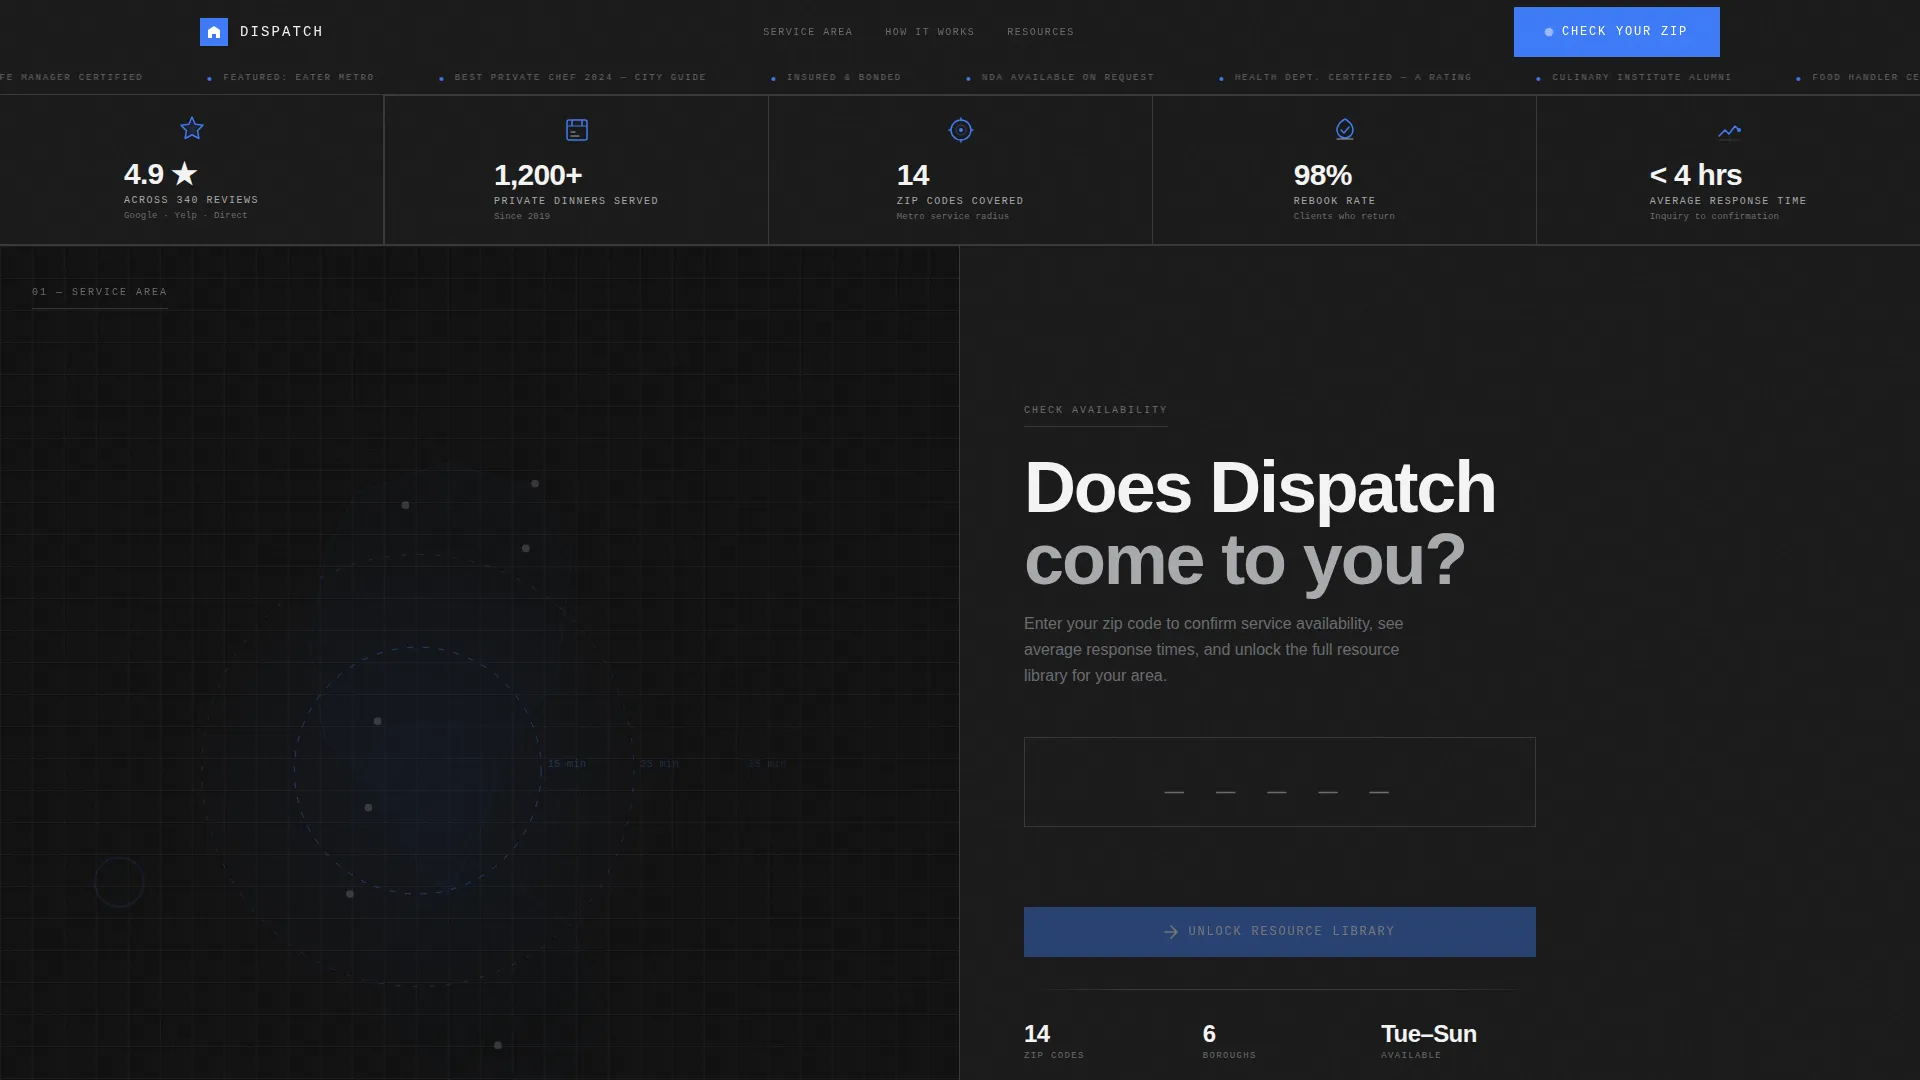Click the small circle marker on the map
The height and width of the screenshot is (1080, 1920).
pyautogui.click(x=119, y=882)
